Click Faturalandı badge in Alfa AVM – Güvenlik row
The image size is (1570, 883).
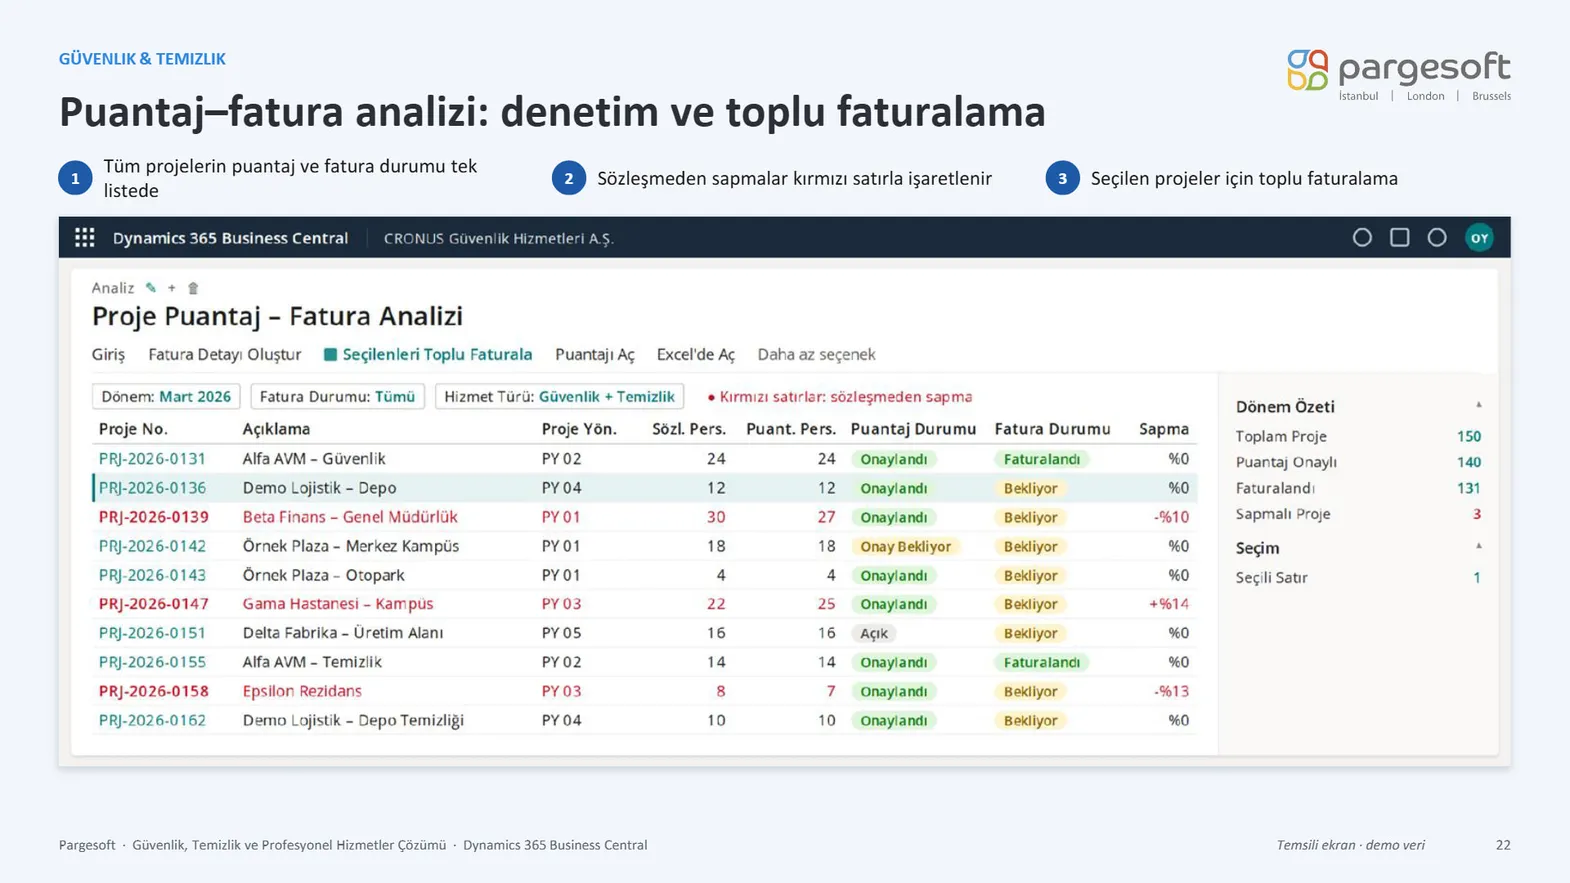tap(1042, 460)
